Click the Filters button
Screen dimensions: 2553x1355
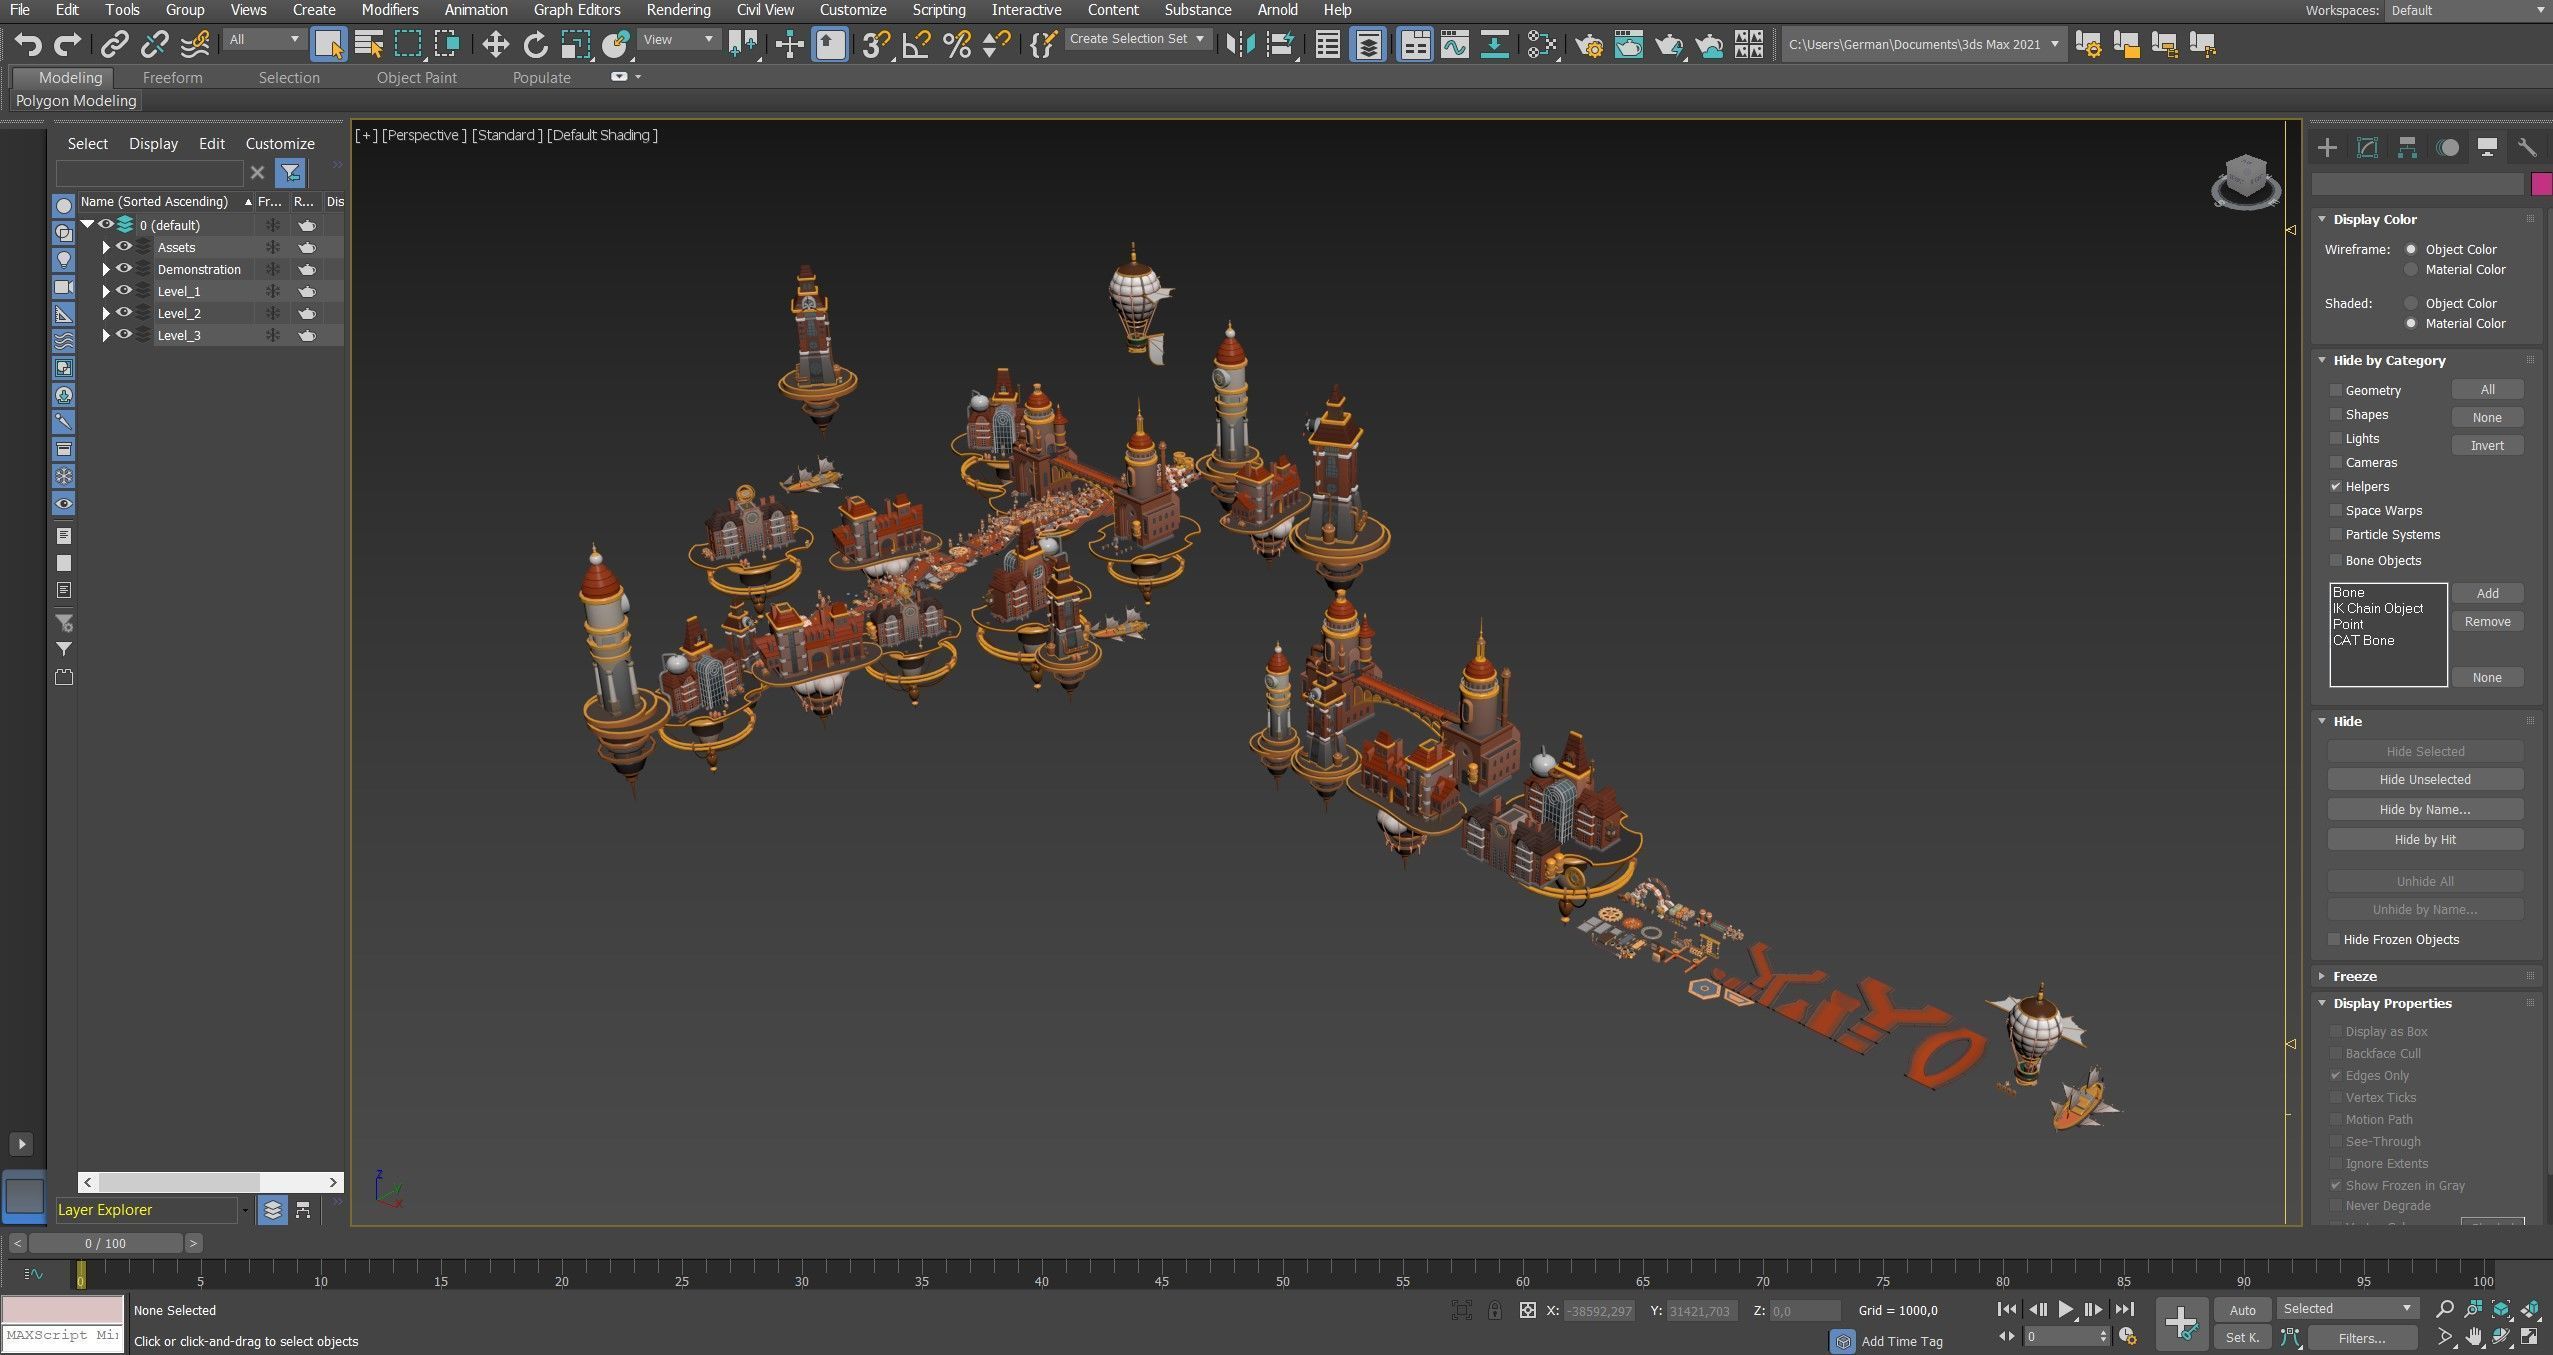click(x=2362, y=1338)
